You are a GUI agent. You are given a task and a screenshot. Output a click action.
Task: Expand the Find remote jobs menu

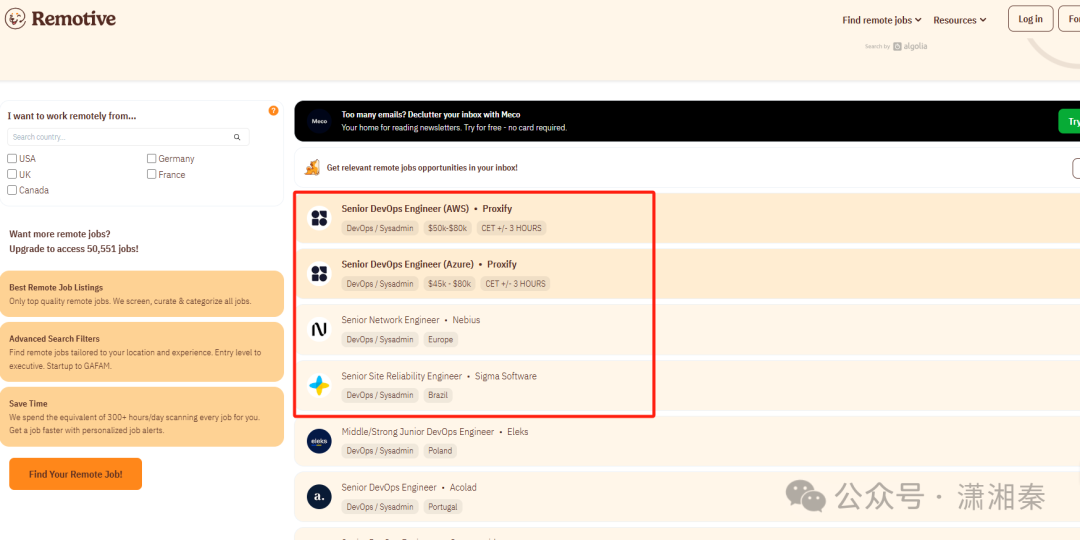(x=882, y=20)
